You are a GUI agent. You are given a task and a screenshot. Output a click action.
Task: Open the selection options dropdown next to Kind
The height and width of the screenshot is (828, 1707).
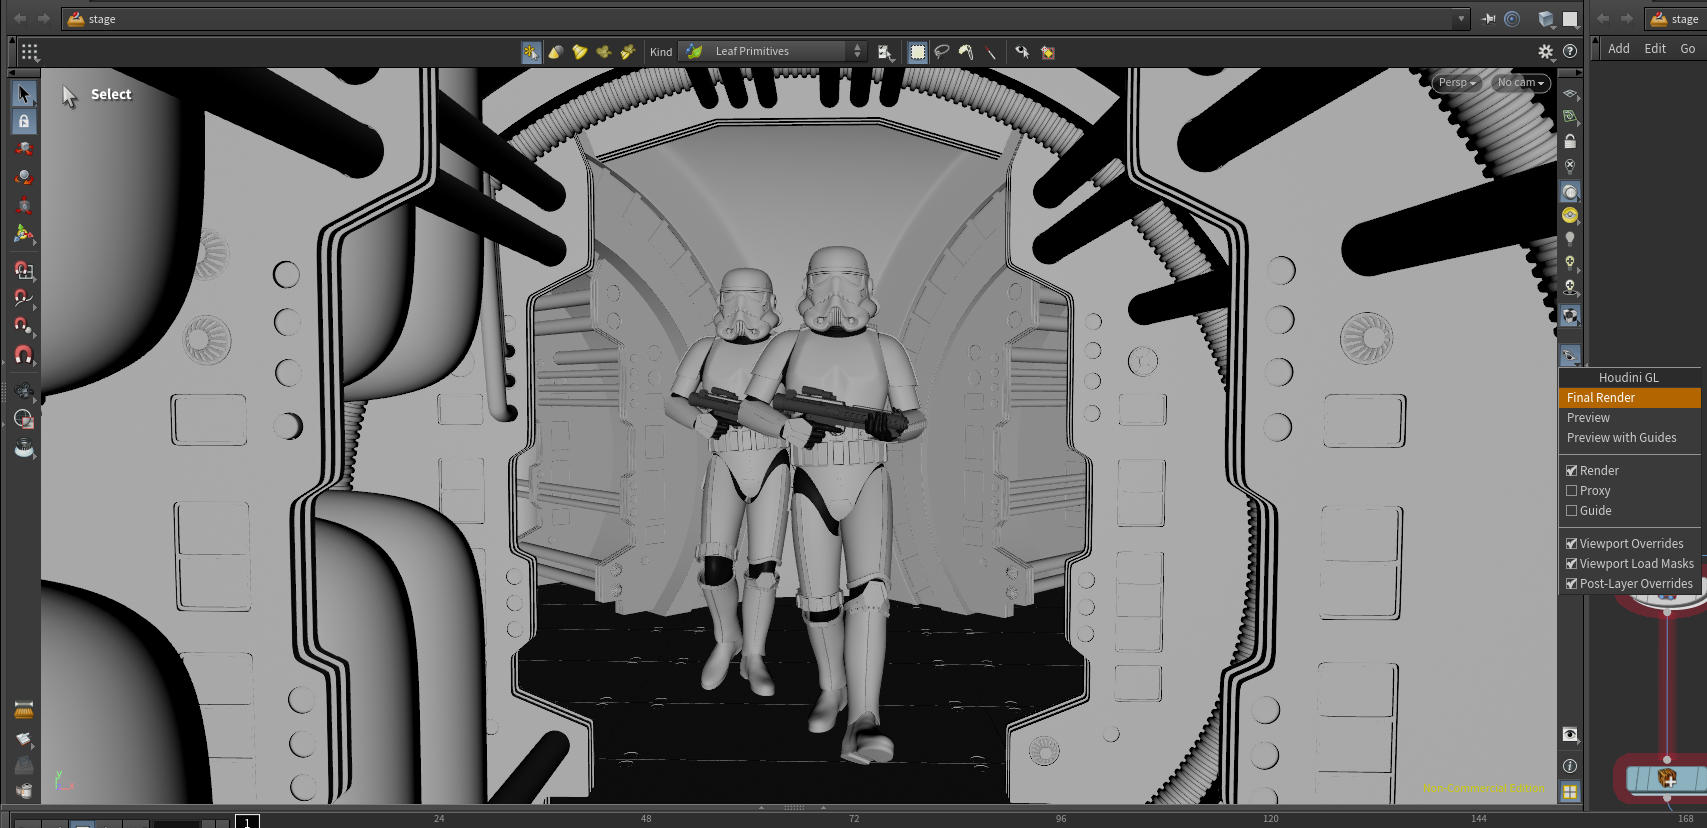885,52
